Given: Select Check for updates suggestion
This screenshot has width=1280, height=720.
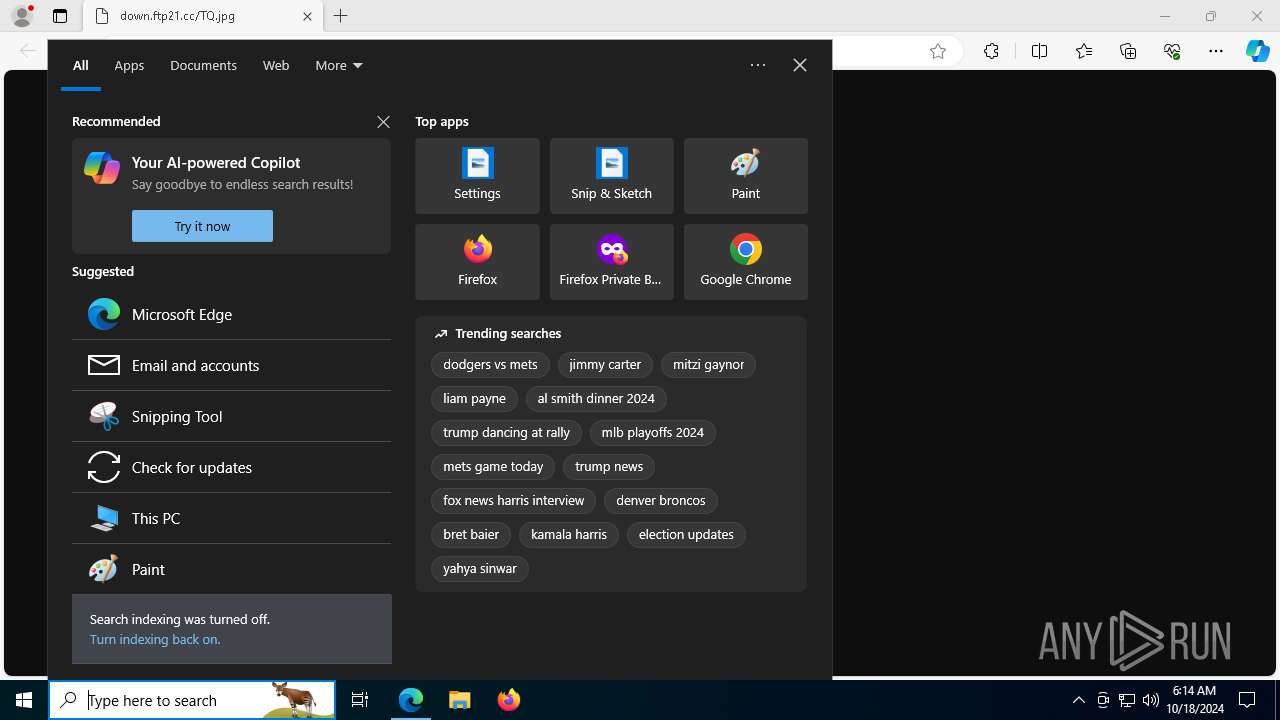Looking at the screenshot, I should tap(231, 467).
